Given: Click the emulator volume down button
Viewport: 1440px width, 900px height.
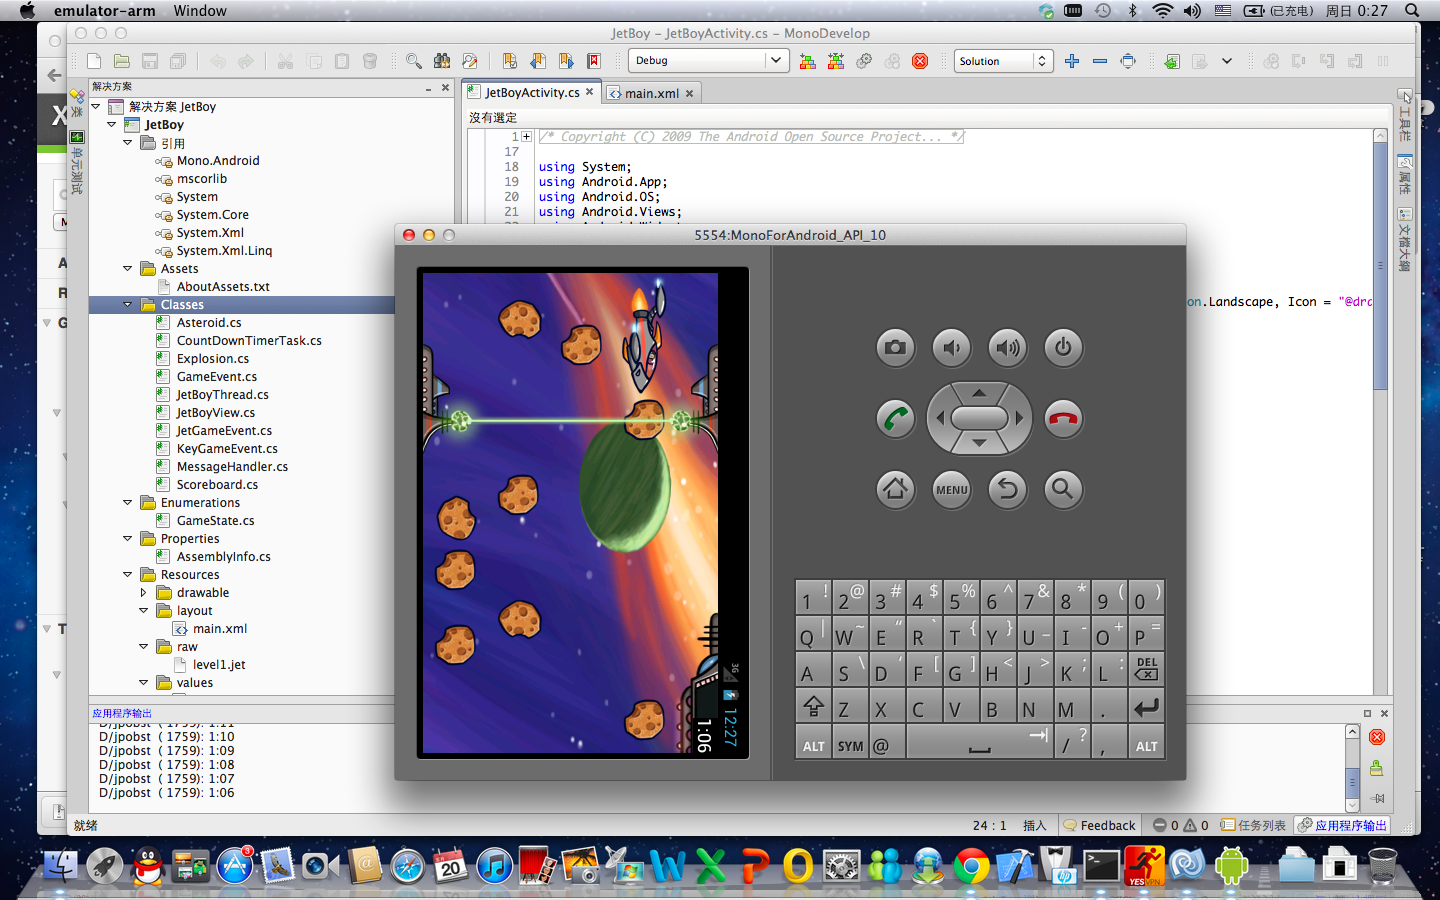Looking at the screenshot, I should click(951, 348).
